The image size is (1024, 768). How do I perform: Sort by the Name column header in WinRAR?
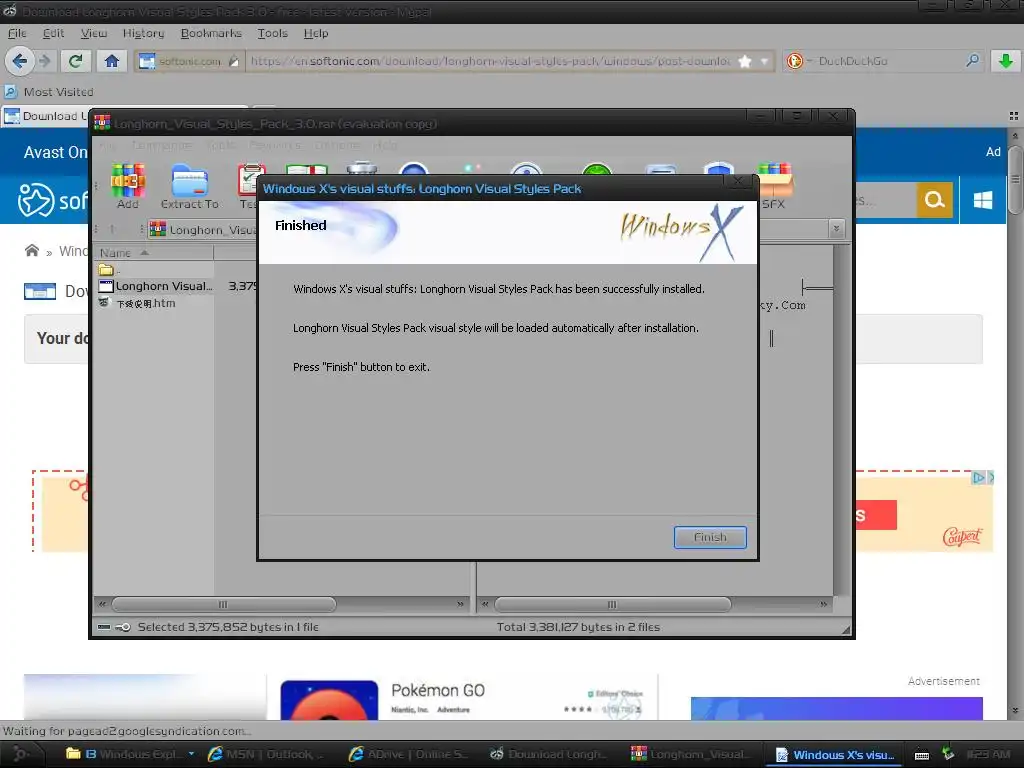(x=155, y=253)
